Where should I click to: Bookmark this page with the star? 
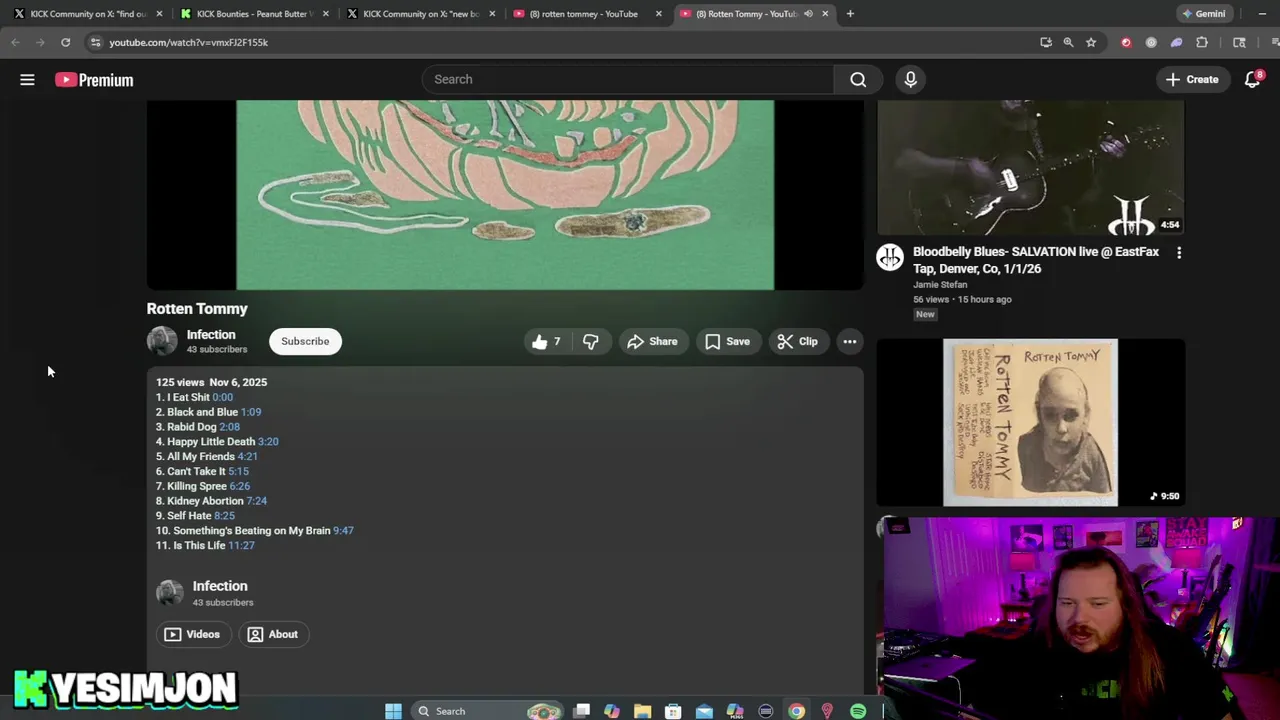[x=1091, y=42]
